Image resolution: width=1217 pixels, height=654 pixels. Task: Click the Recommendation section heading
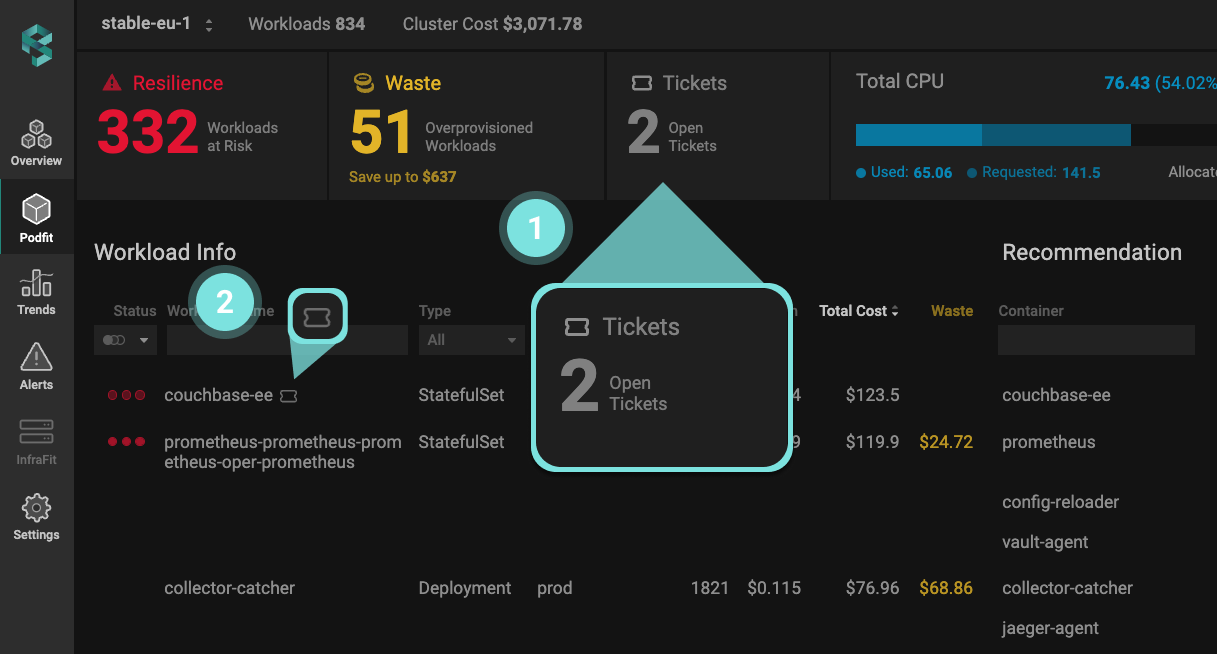[x=1092, y=252]
